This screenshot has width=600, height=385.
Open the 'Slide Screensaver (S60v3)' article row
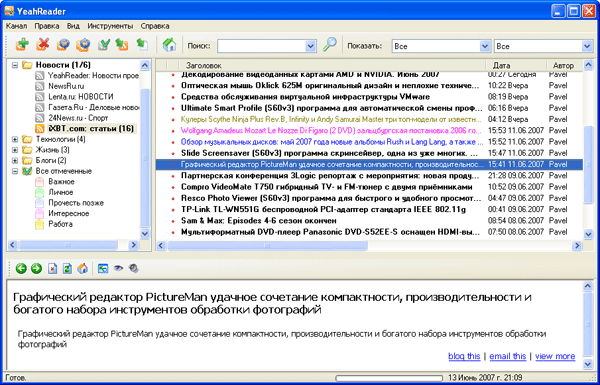tap(369, 153)
